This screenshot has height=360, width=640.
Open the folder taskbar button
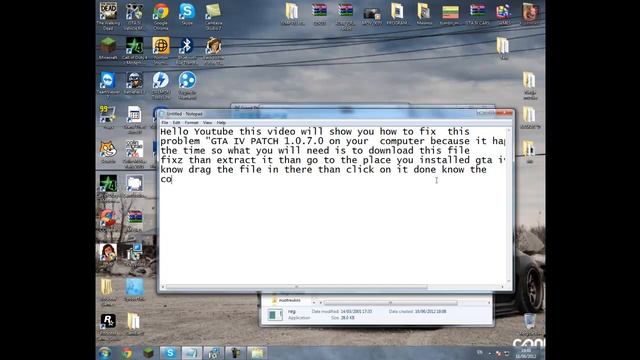click(x=257, y=353)
